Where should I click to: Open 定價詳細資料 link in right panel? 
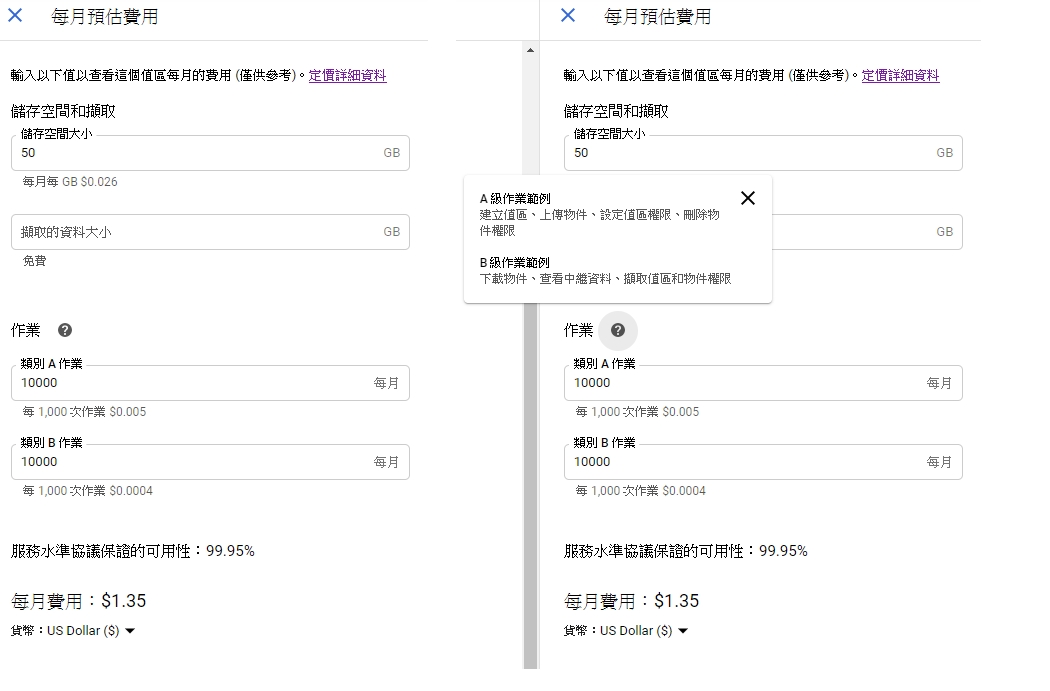click(900, 76)
